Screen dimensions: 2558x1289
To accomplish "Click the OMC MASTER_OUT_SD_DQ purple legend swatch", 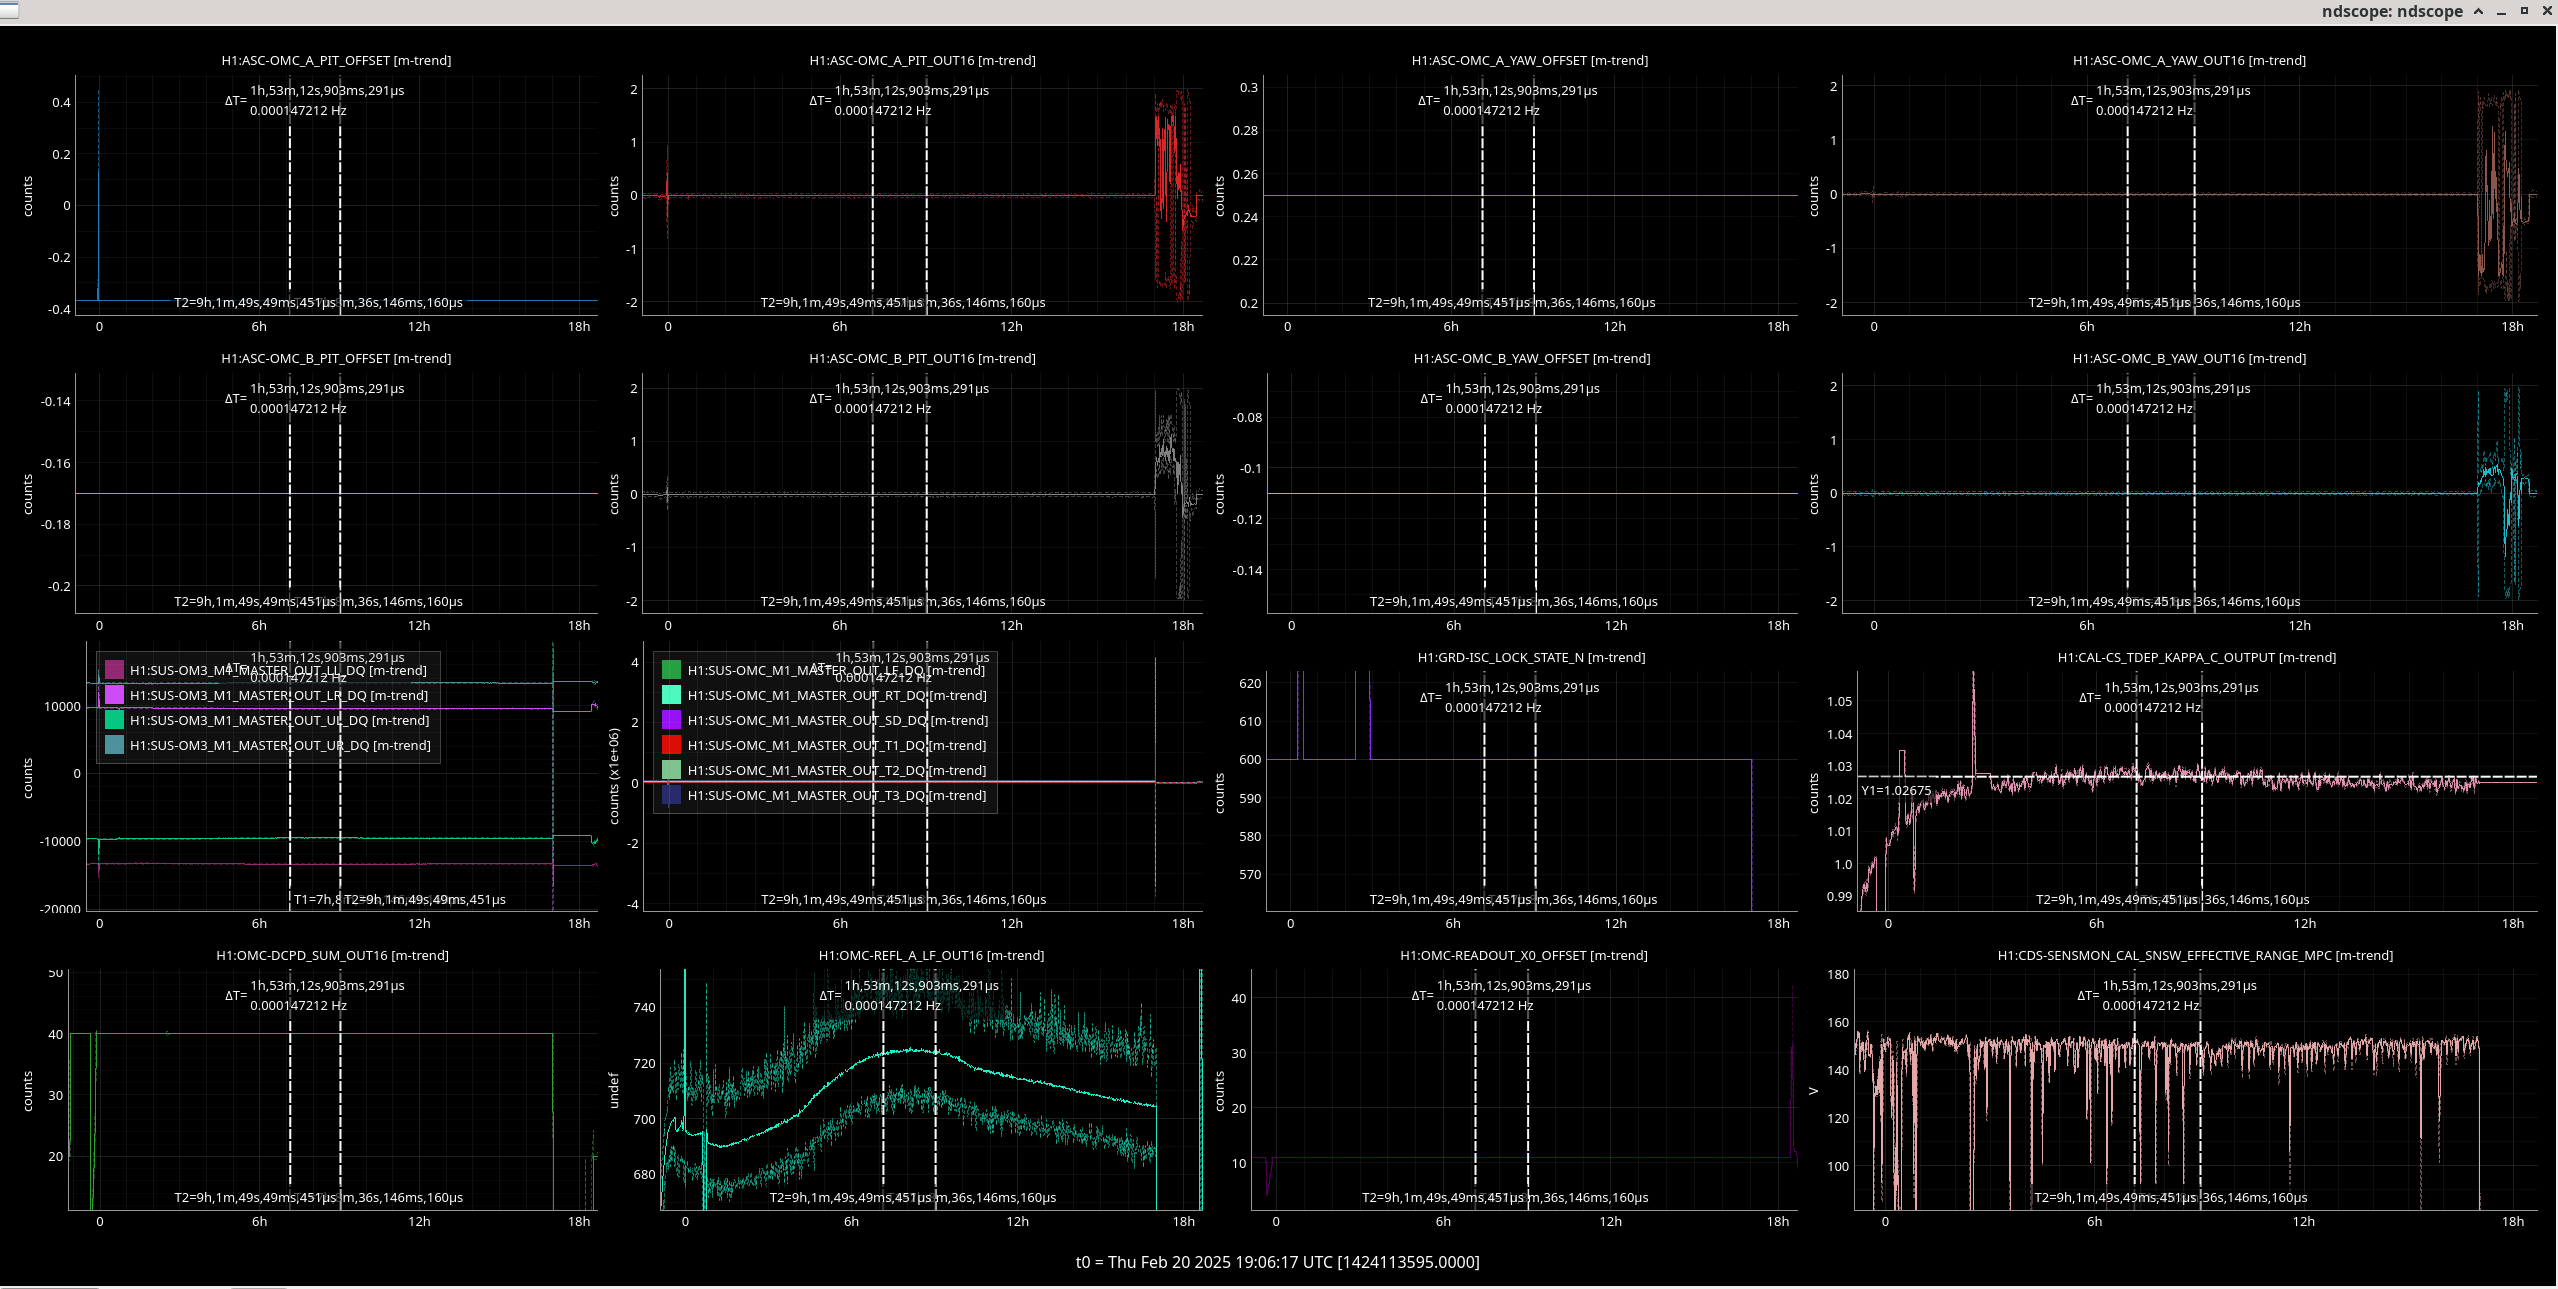I will tap(671, 720).
